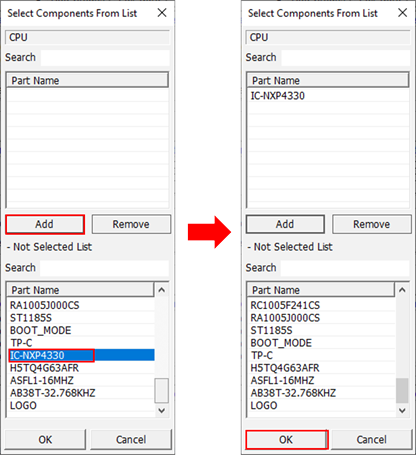This screenshot has width=416, height=455.
Task: Click scroll-up arrow in right not-selected list
Action: 402,290
